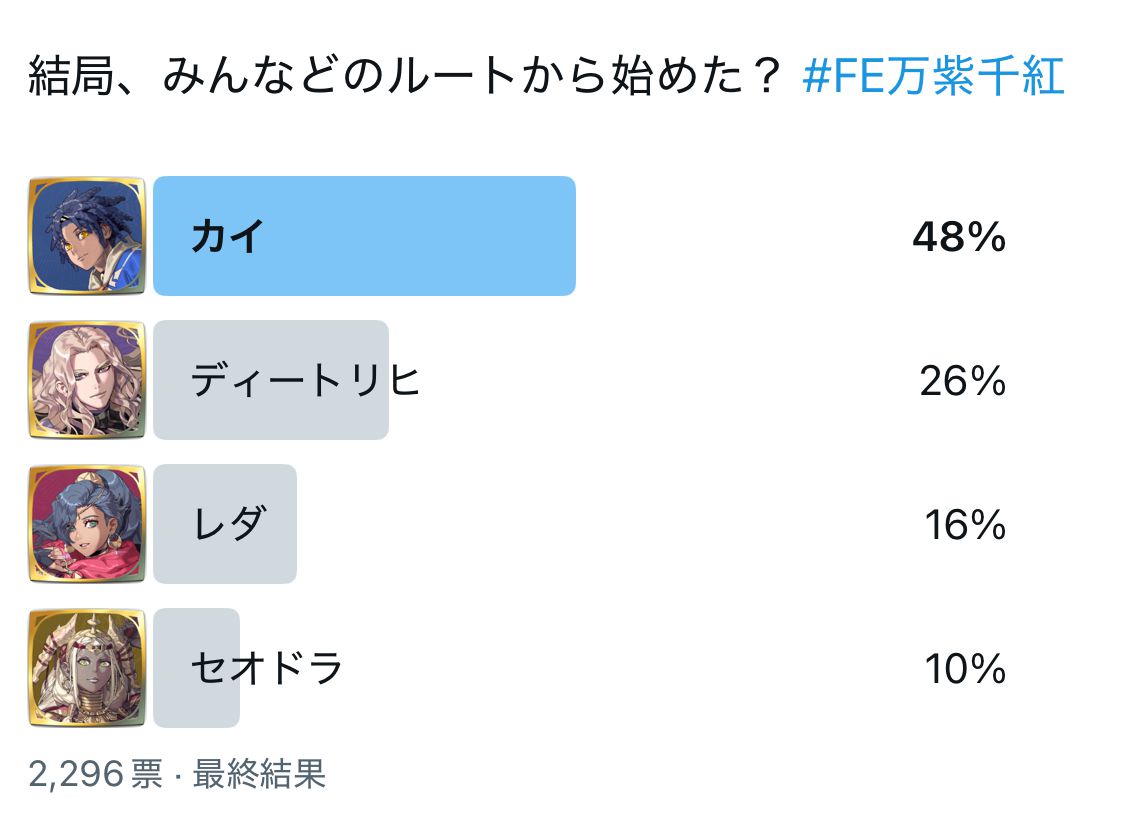
Task: Click the 10% result value
Action: coord(965,669)
